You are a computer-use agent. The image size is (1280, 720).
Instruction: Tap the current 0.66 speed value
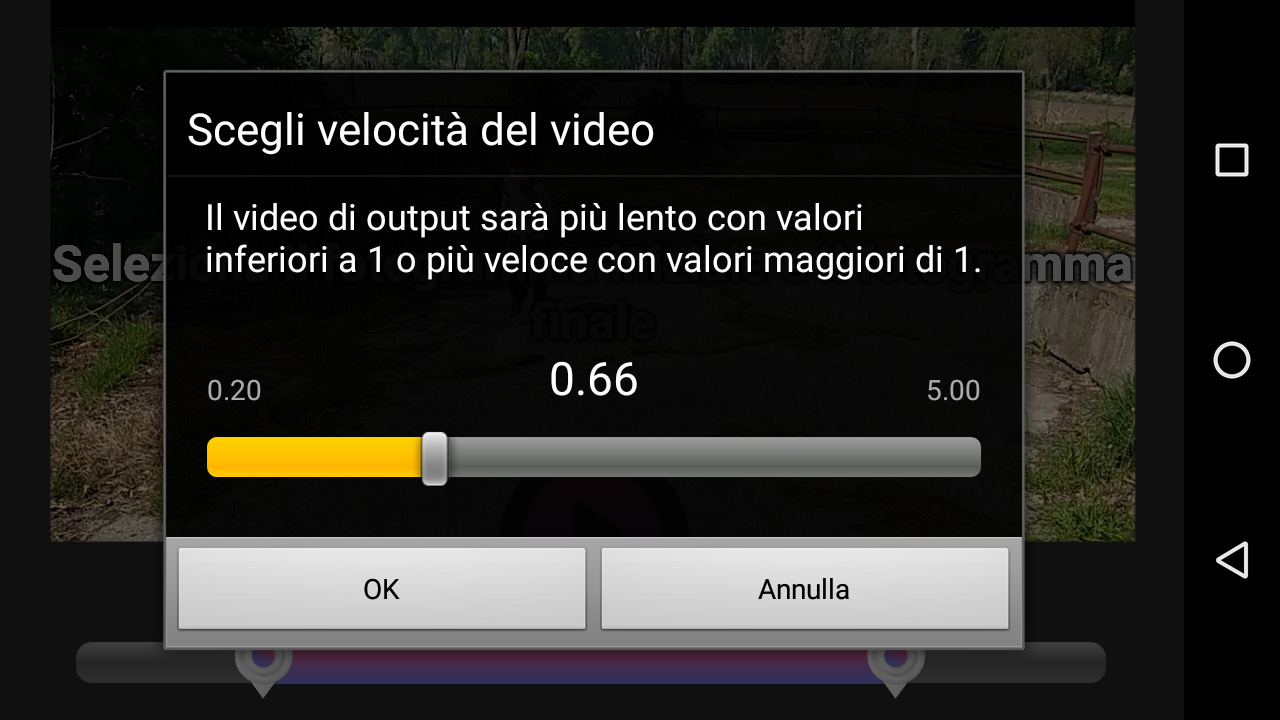[x=594, y=380]
